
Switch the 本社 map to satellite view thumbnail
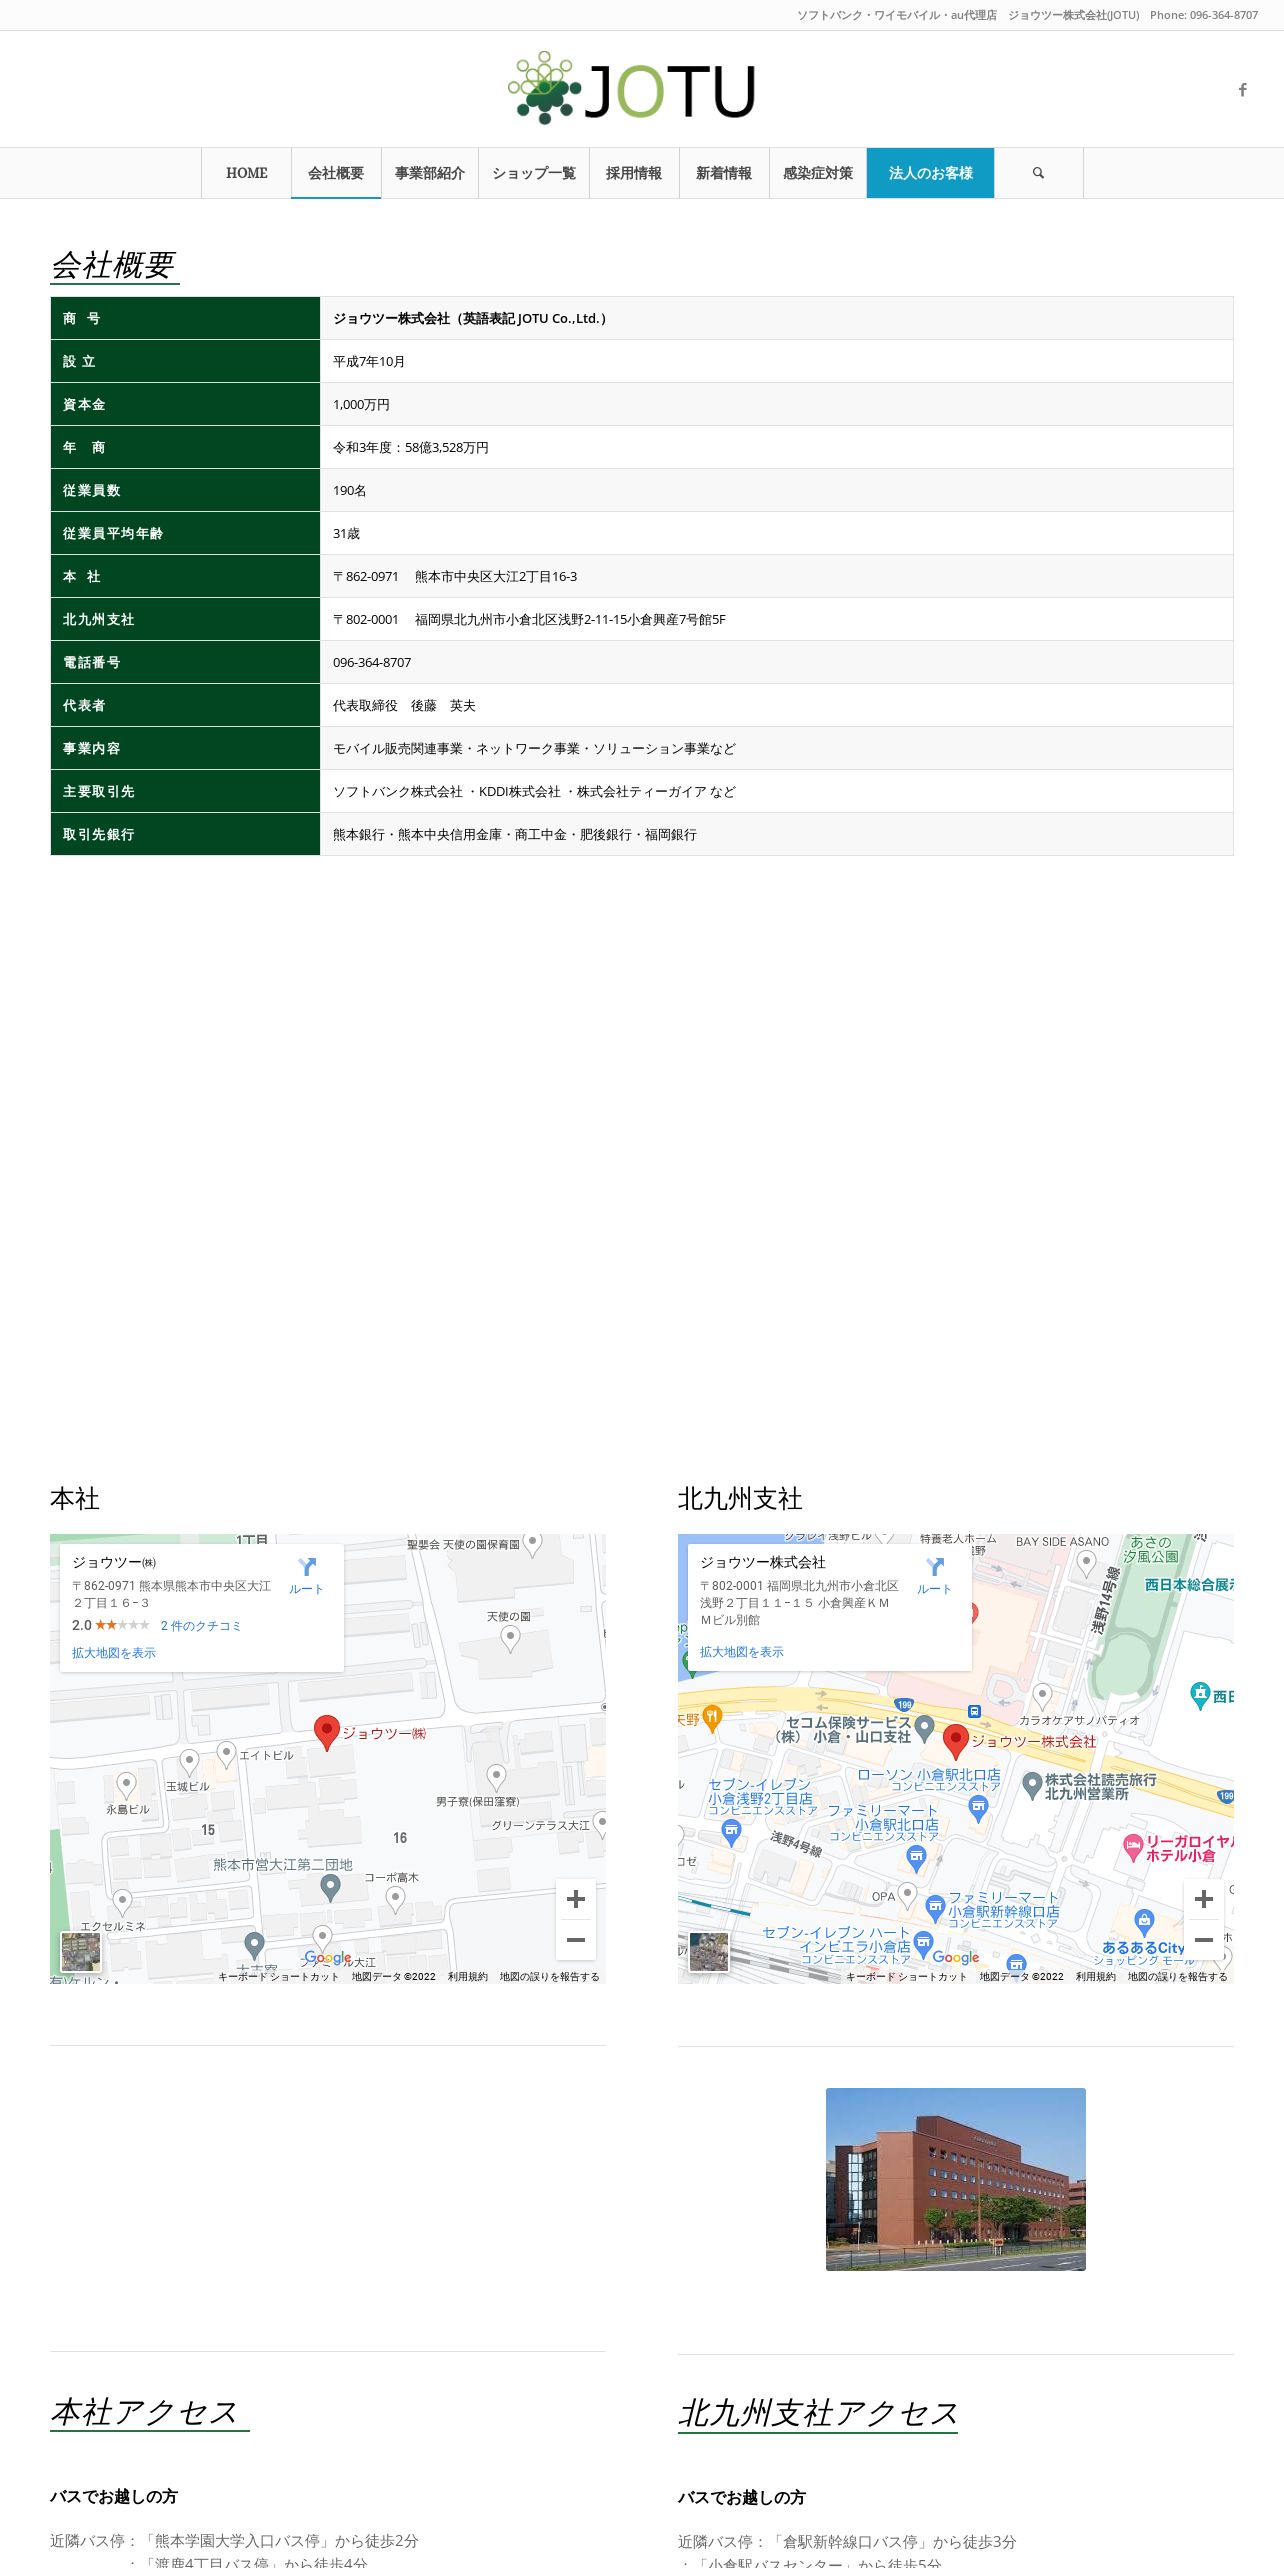[81, 1952]
